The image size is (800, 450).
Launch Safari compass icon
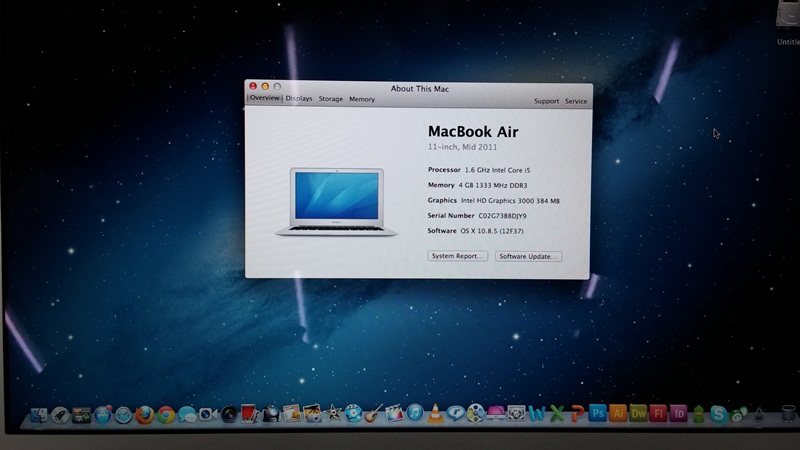click(x=123, y=415)
